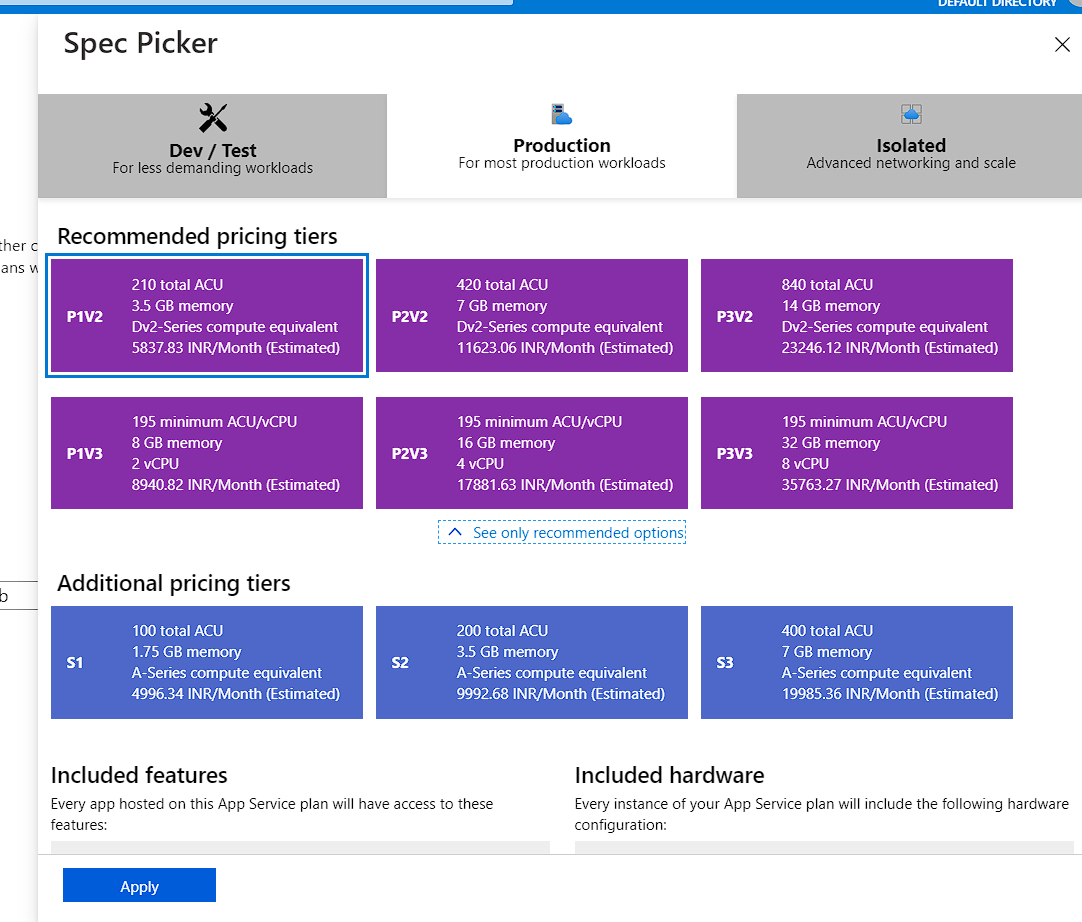Select the S2 A-Series tier
The width and height of the screenshot is (1082, 922).
pos(532,663)
